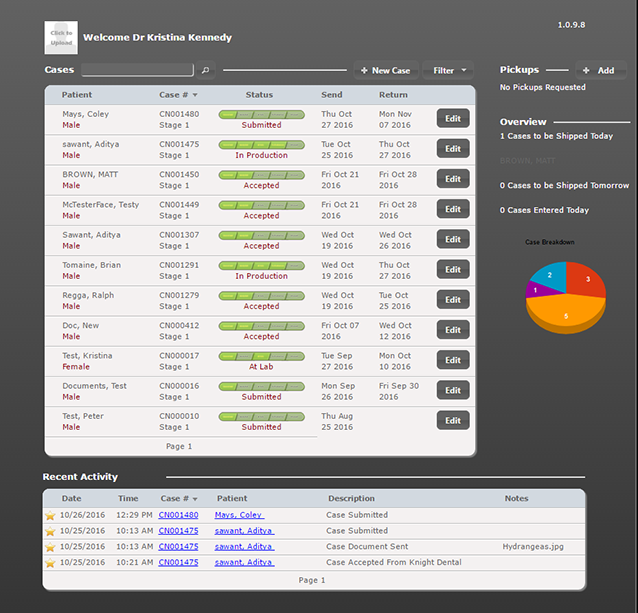Edit case CN001307 Sawant, Aditya
The height and width of the screenshot is (613, 638).
(x=453, y=239)
